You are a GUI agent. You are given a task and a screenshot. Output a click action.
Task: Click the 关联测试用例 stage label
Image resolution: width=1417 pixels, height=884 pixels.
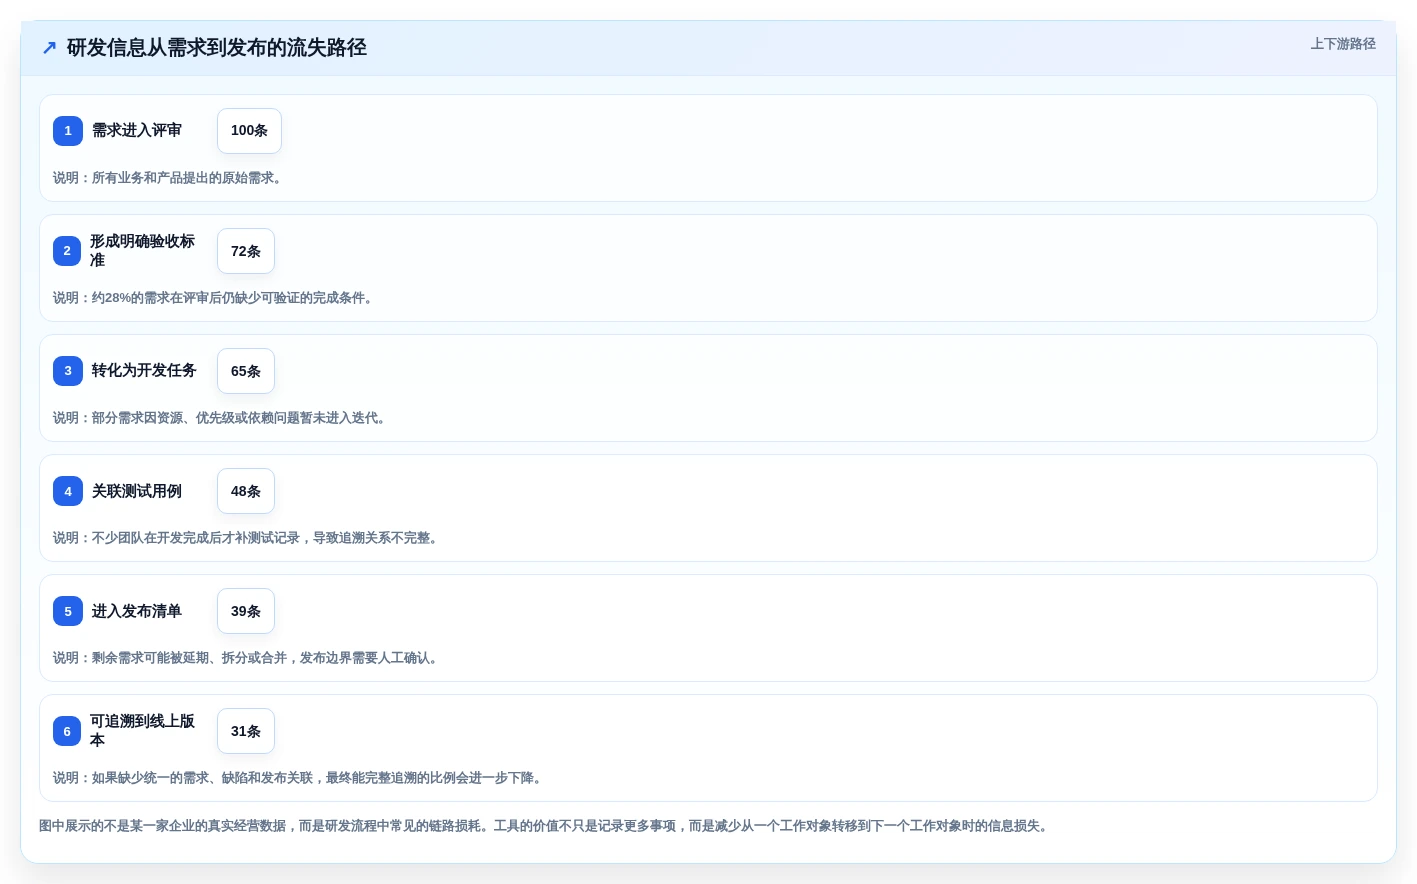point(137,491)
